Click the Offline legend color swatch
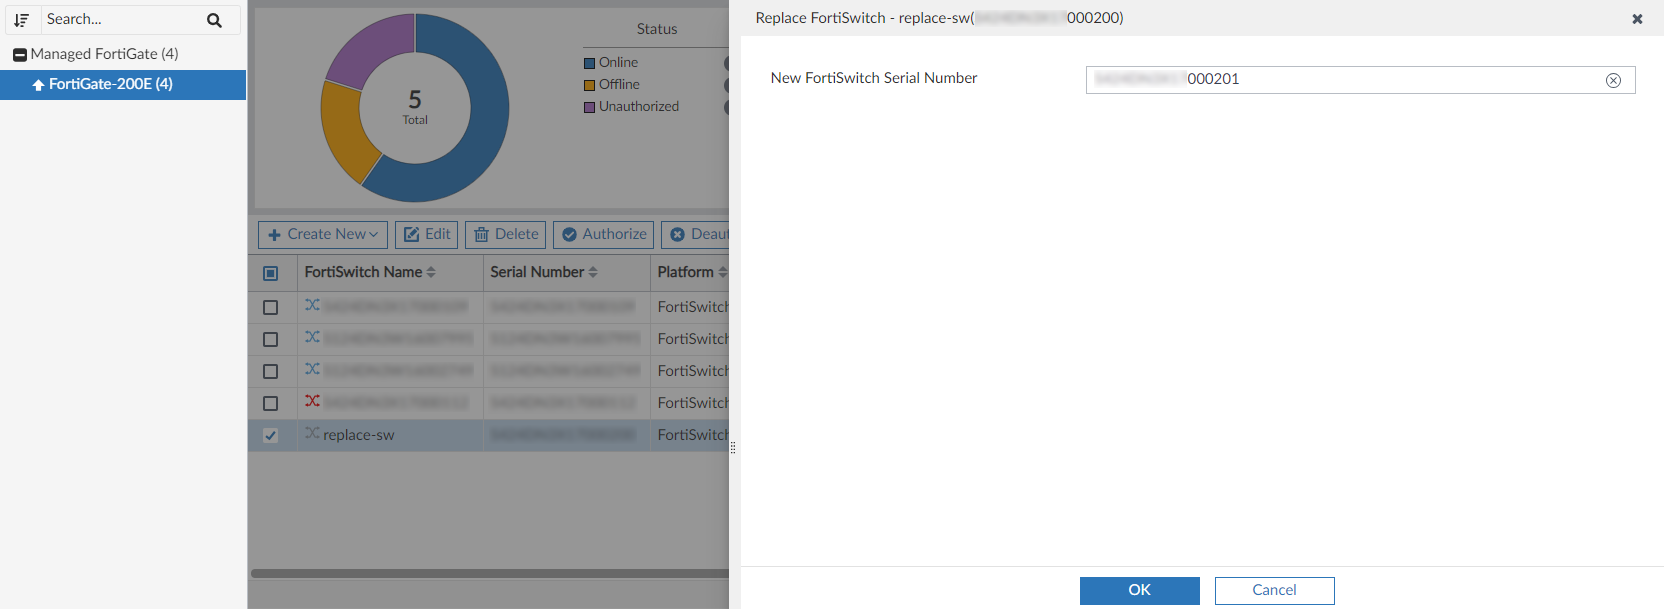This screenshot has height=609, width=1664. point(590,85)
